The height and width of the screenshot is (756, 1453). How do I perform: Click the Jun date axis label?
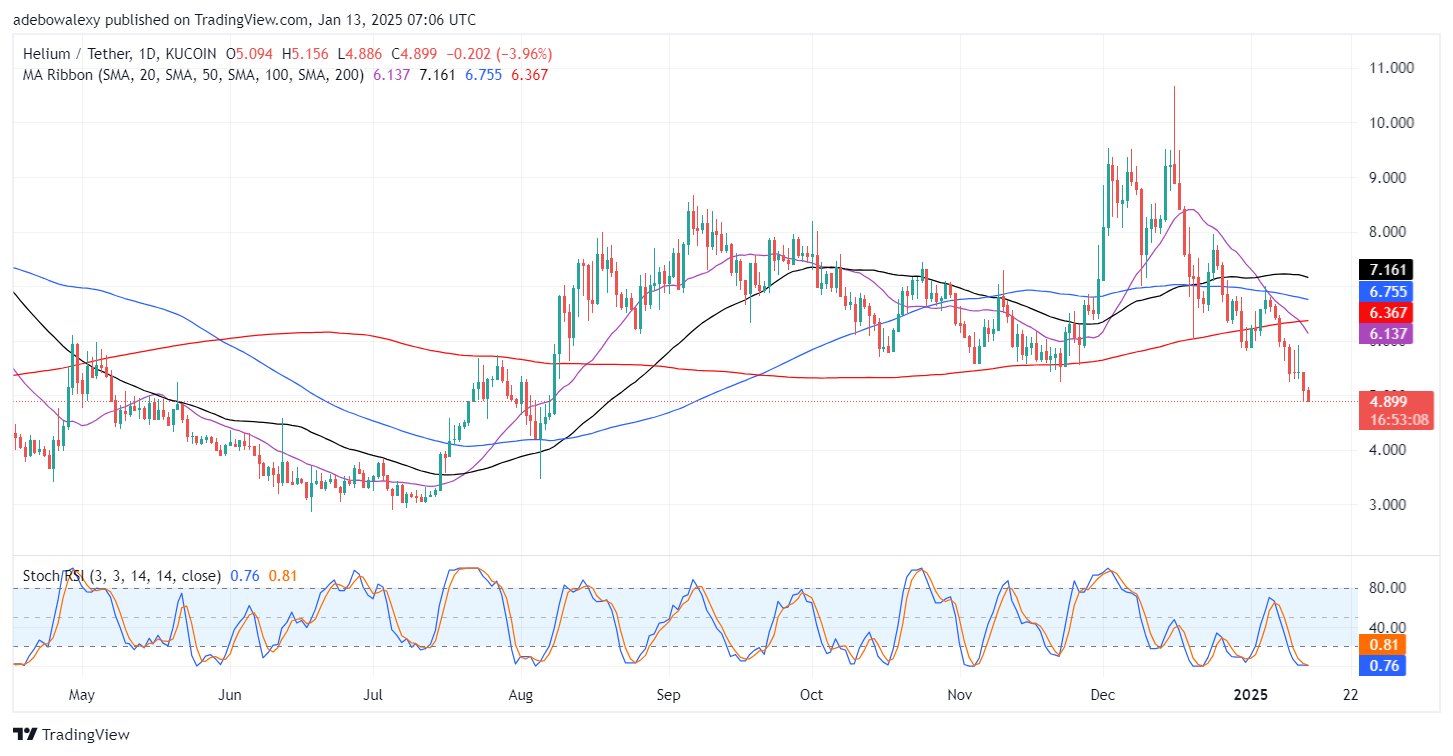230,695
